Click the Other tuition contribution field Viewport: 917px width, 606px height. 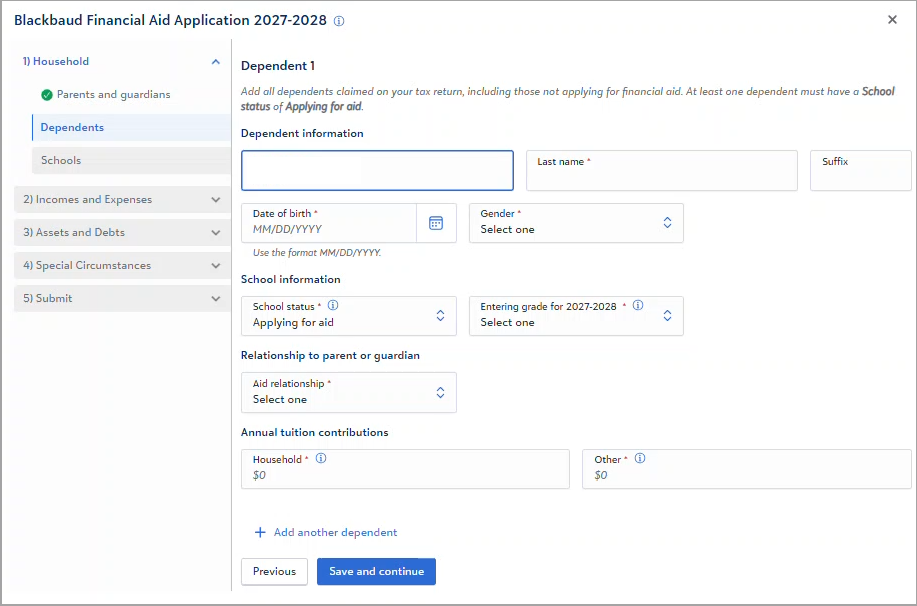point(747,469)
